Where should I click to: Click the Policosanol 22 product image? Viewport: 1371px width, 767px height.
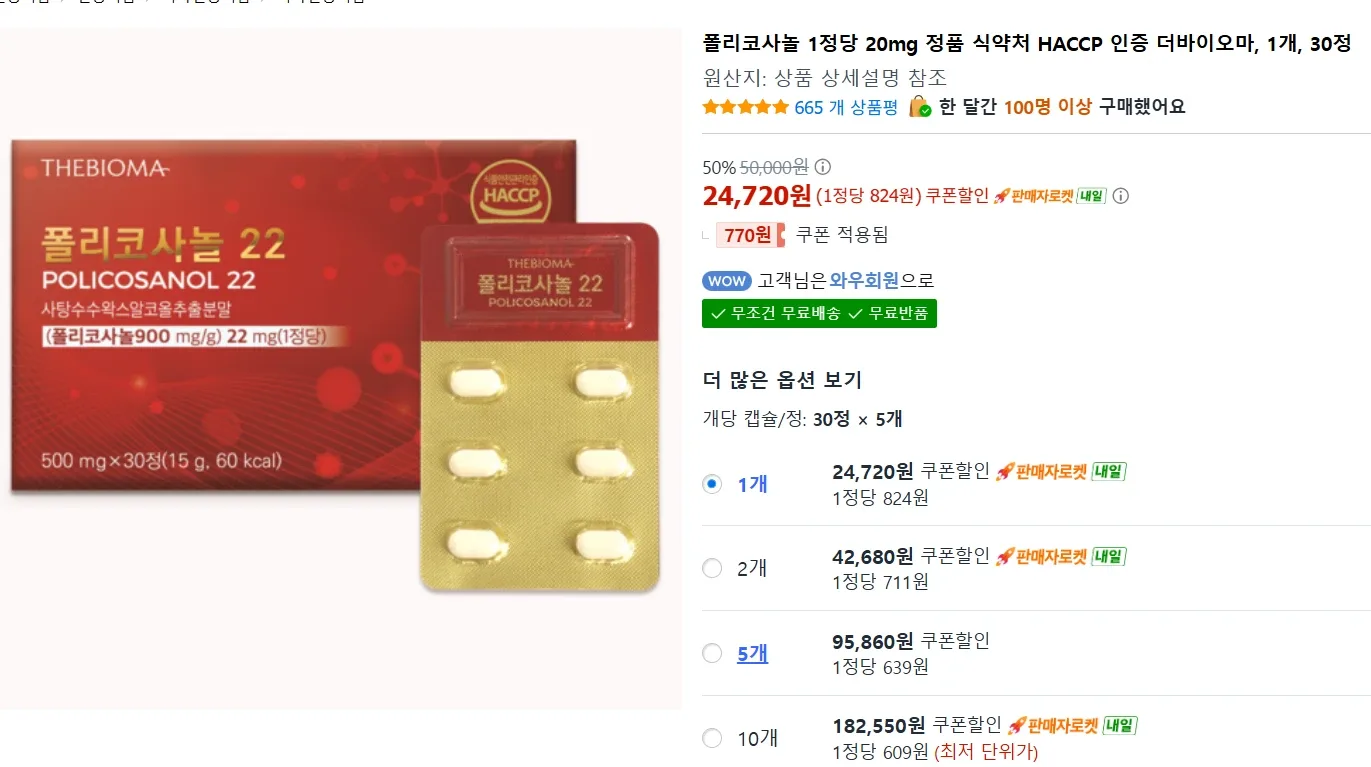pos(340,368)
